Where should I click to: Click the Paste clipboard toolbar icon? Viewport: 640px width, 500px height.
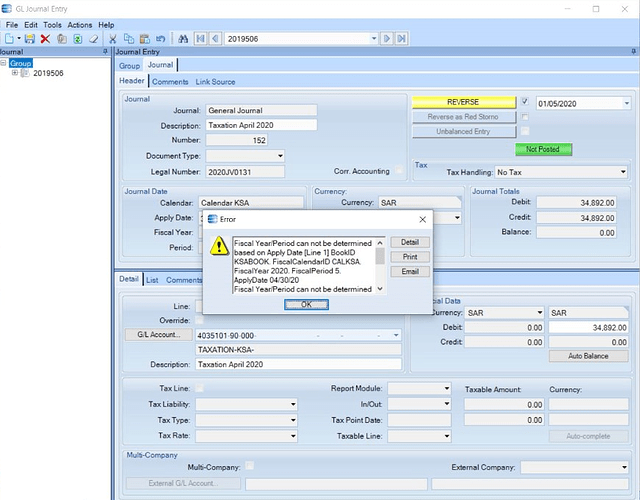coord(144,39)
